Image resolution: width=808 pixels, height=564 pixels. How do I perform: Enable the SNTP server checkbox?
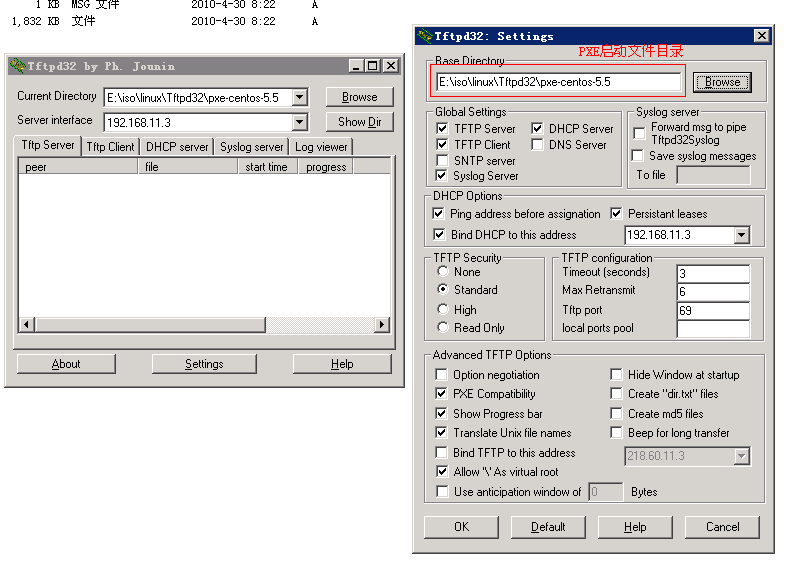[442, 160]
